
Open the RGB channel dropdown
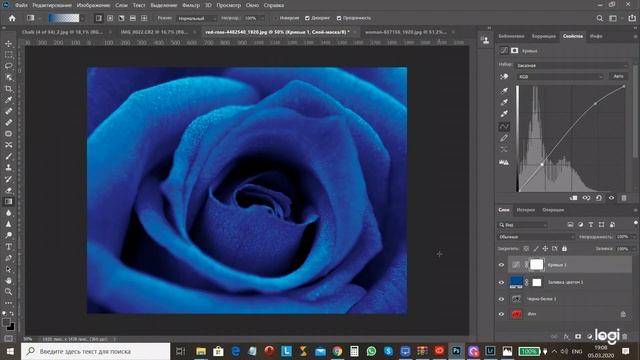[x=560, y=77]
